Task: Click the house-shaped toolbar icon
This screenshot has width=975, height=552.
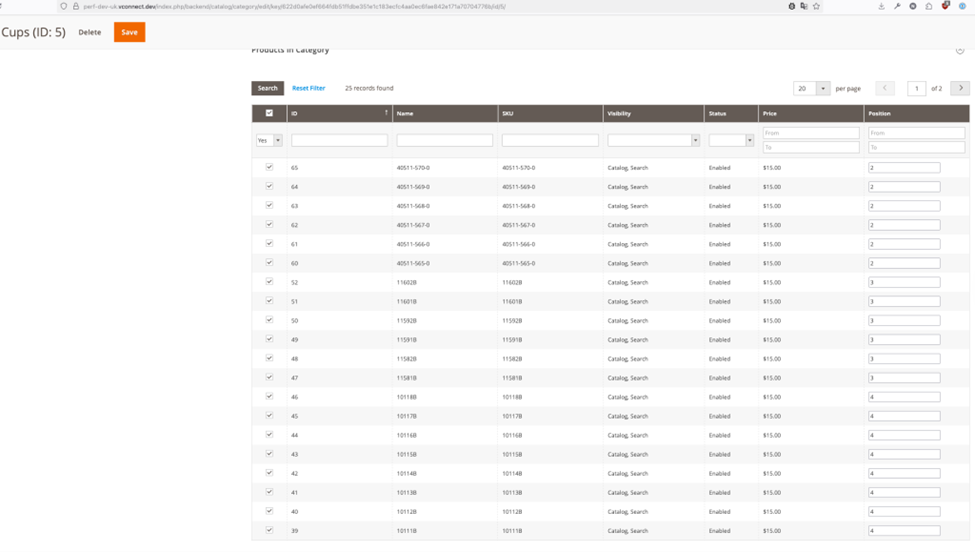Action: pos(929,6)
